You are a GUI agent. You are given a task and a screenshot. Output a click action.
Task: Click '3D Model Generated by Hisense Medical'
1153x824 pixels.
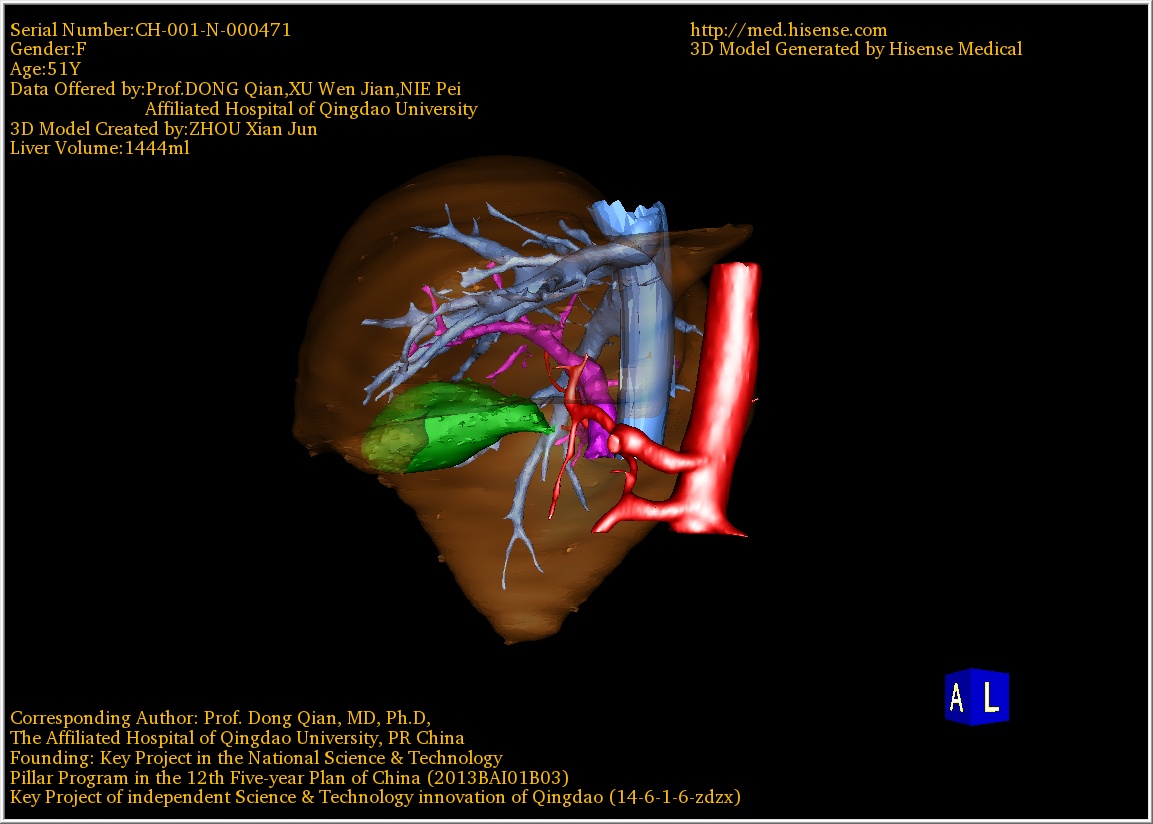pos(856,49)
